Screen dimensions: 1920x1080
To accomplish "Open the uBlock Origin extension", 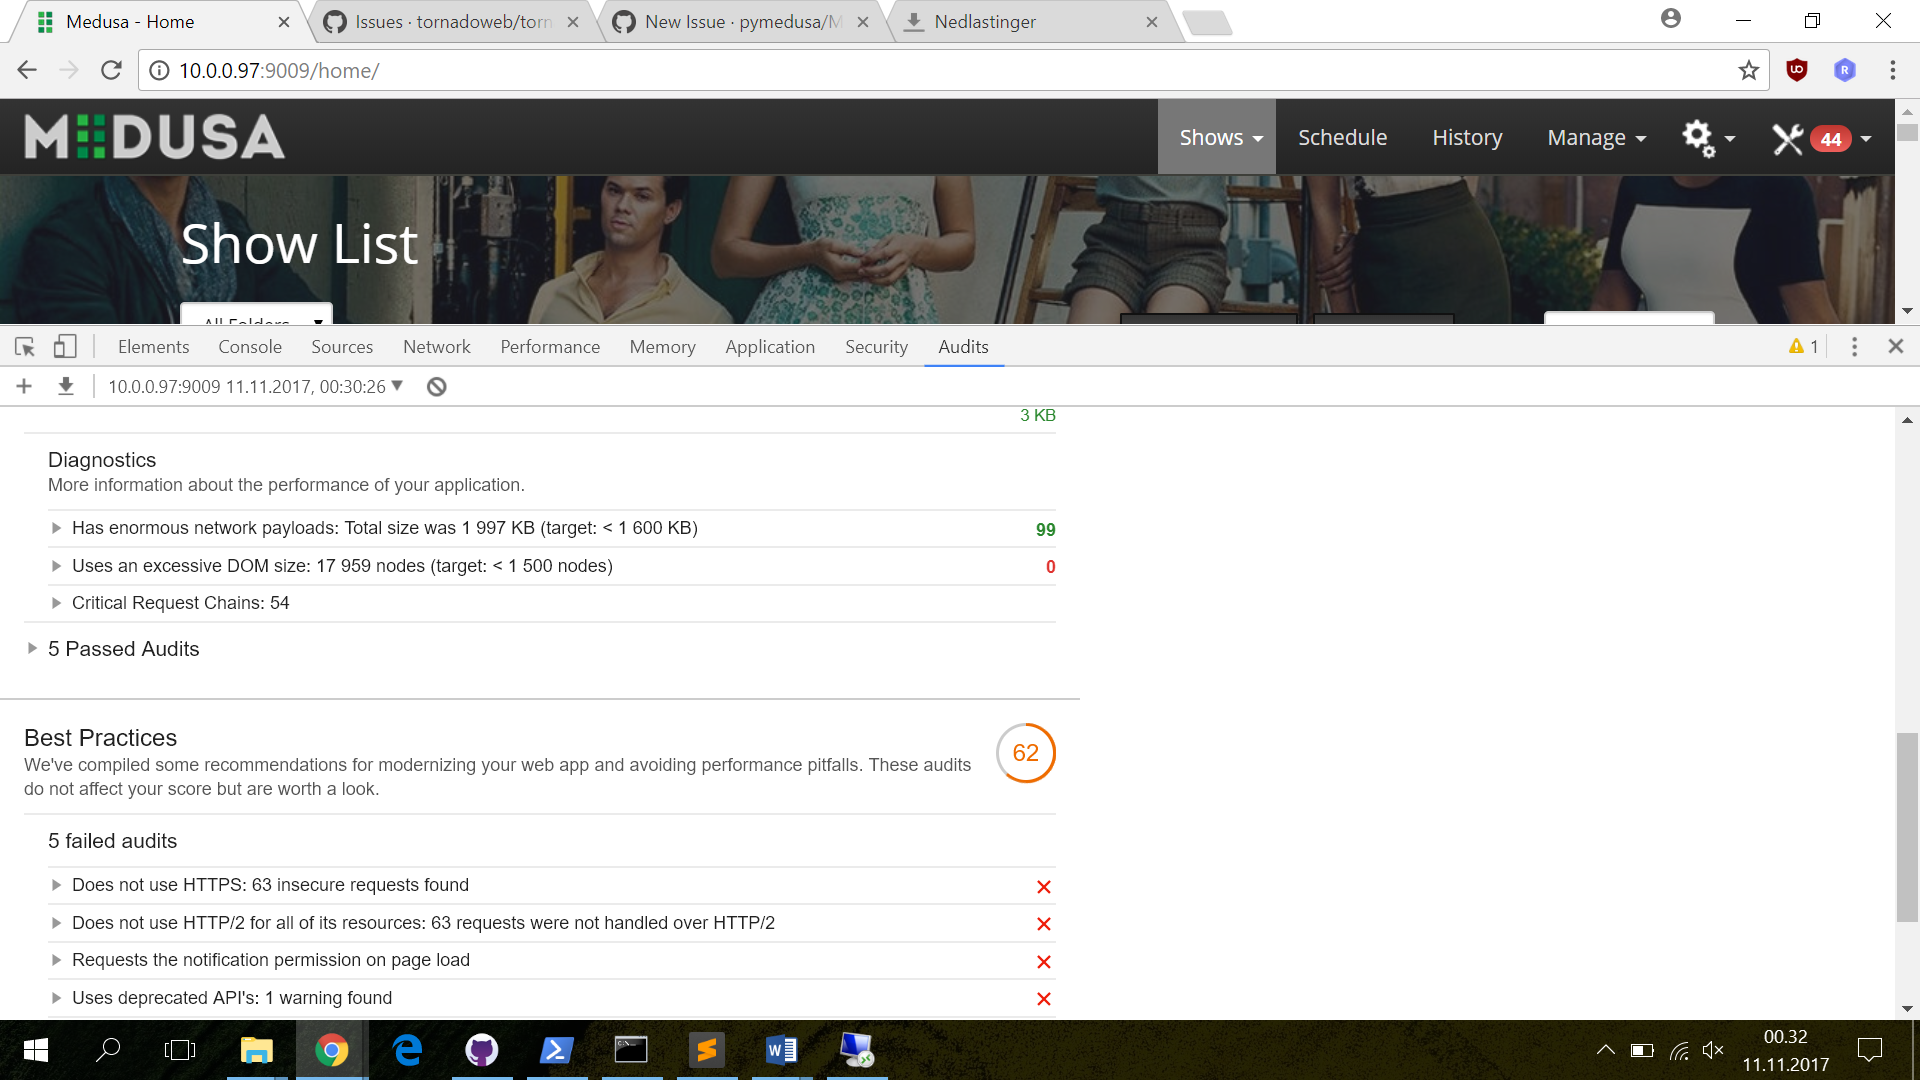I will coord(1797,70).
